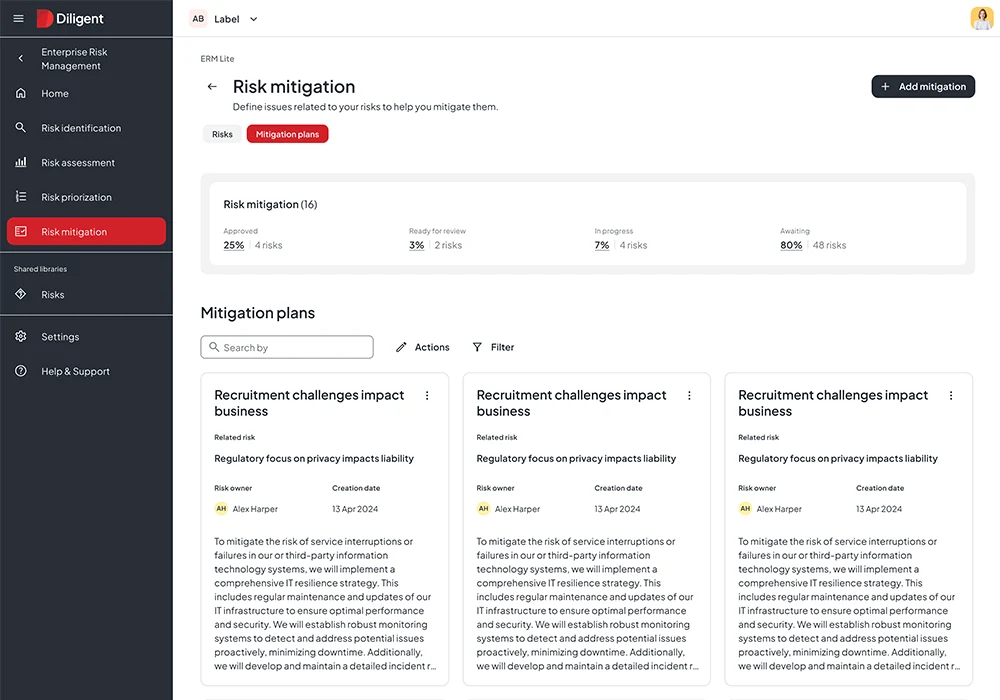Open the kebab menu on the third mitigation card
Image resolution: width=1000 pixels, height=700 pixels.
coord(951,395)
